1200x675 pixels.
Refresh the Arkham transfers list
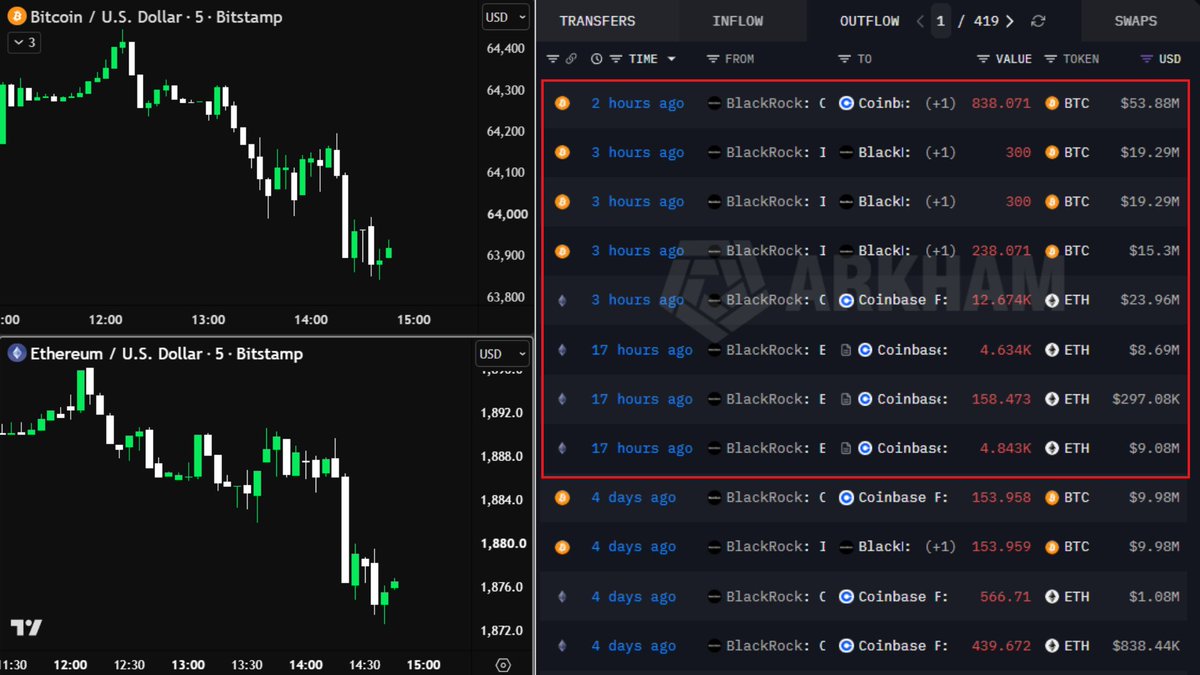click(1038, 21)
